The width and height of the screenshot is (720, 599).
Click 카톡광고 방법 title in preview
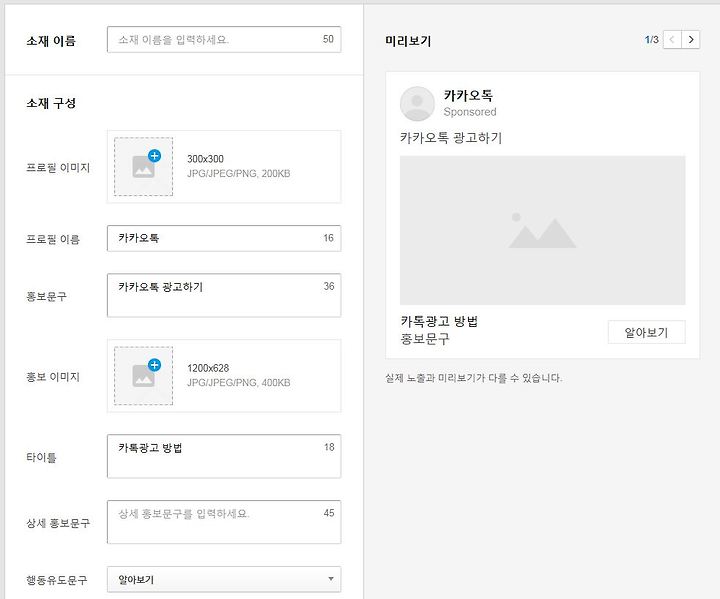click(x=439, y=321)
